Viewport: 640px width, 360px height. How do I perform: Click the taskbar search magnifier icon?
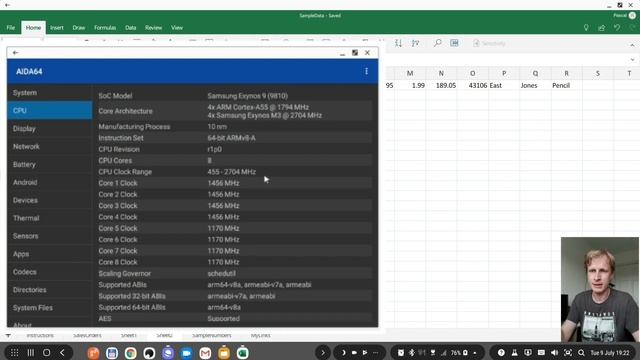tap(581, 353)
